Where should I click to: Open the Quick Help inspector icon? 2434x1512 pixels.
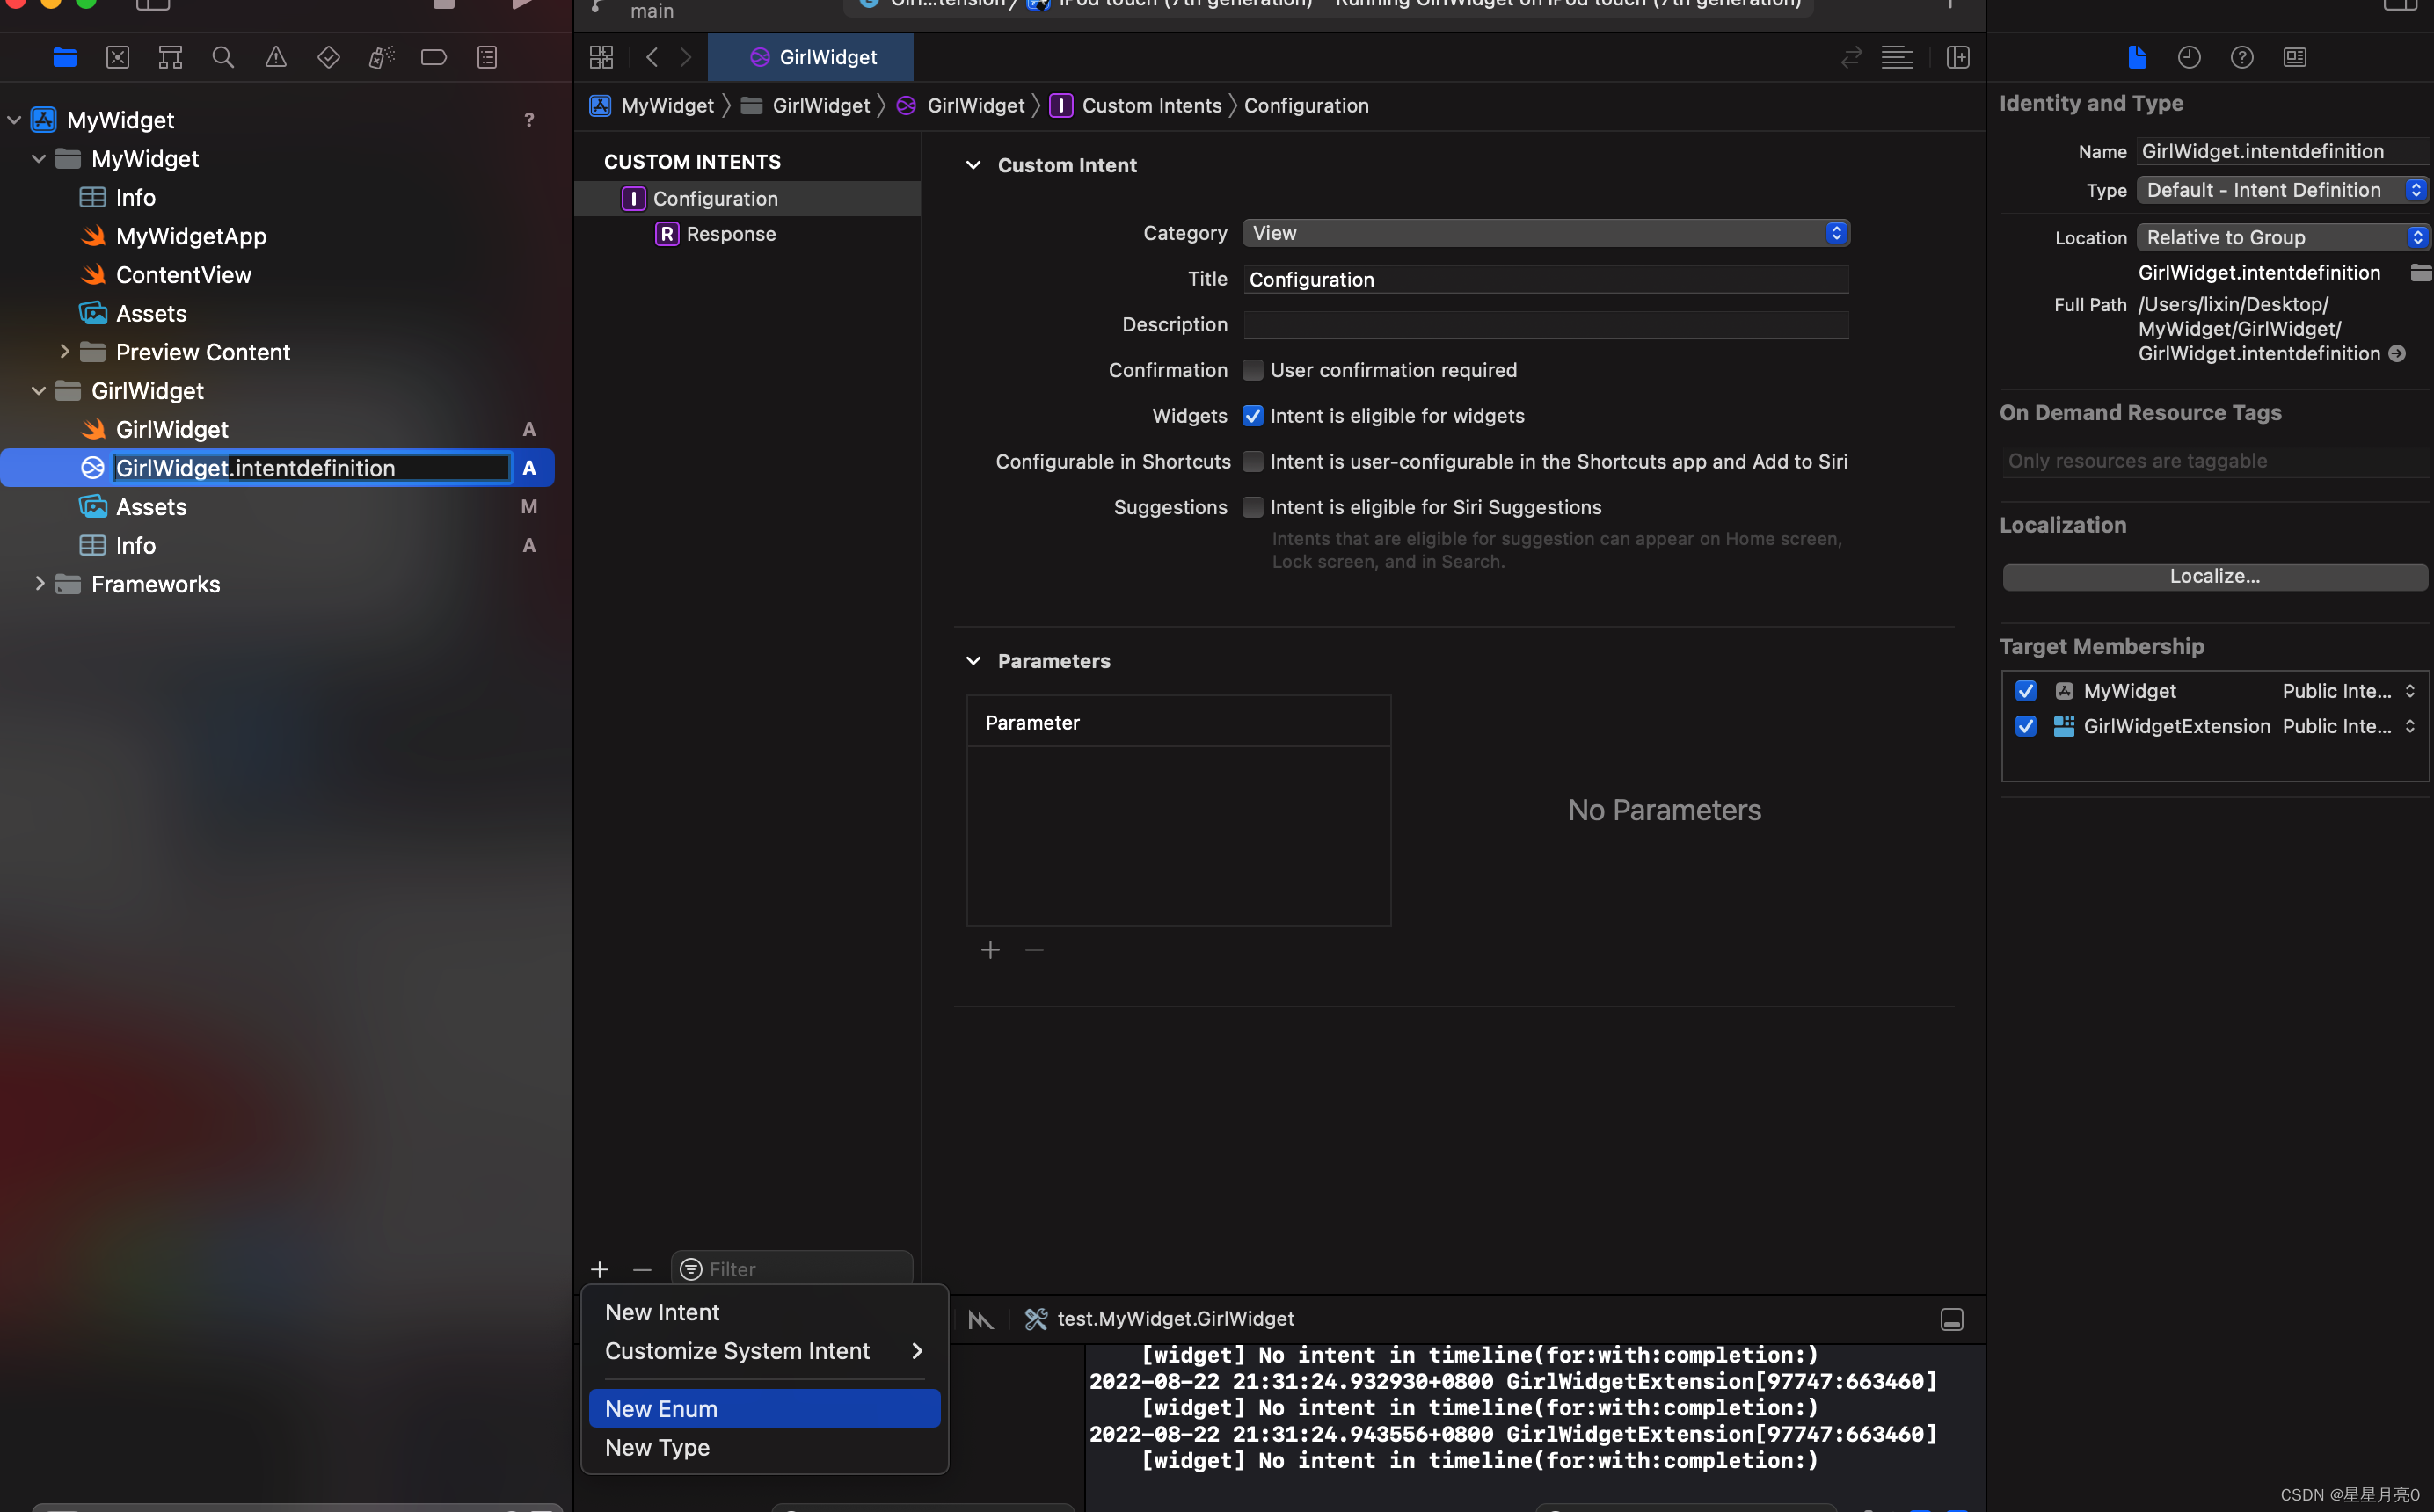pyautogui.click(x=2242, y=57)
